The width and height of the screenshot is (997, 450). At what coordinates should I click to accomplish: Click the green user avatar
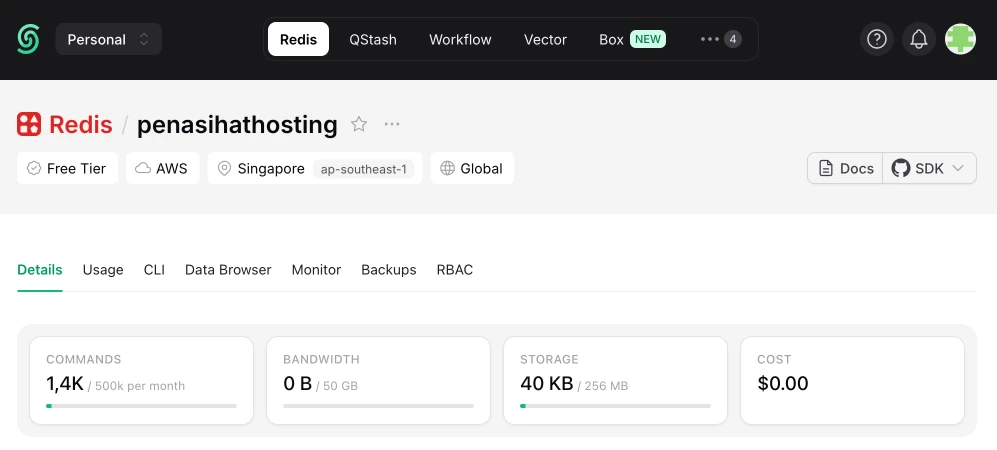pos(960,39)
